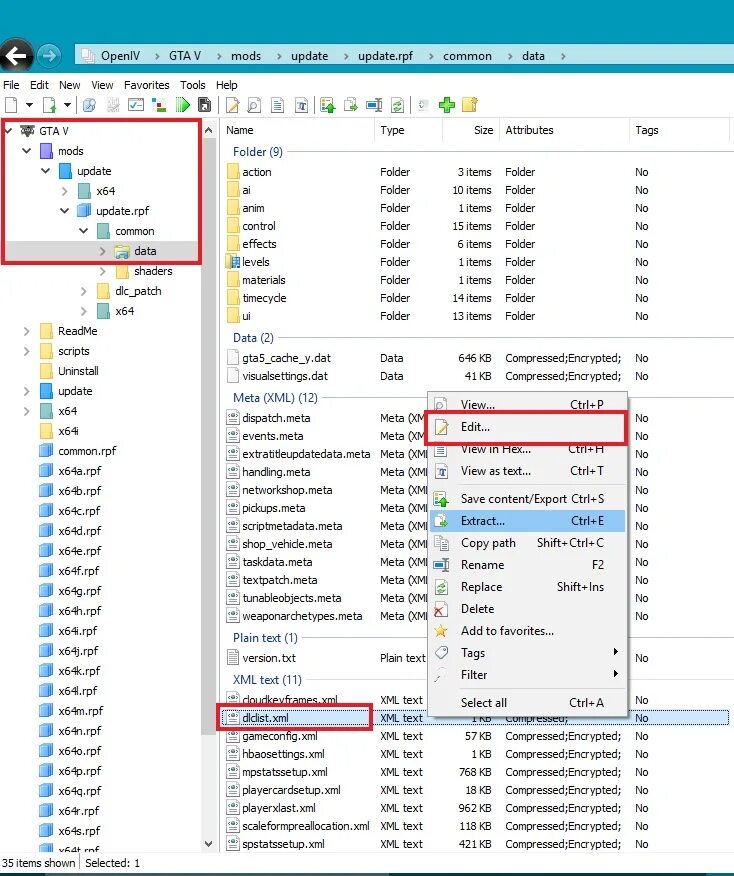This screenshot has width=734, height=876.
Task: Open the Filter submenu in context menu
Action: [528, 675]
